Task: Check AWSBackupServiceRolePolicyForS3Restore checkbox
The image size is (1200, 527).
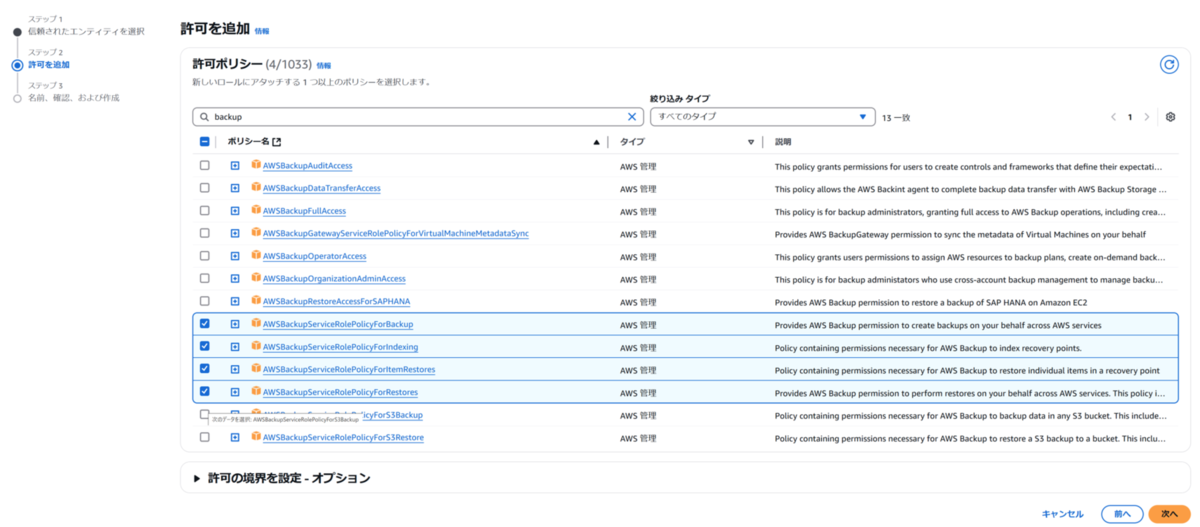Action: pos(205,437)
